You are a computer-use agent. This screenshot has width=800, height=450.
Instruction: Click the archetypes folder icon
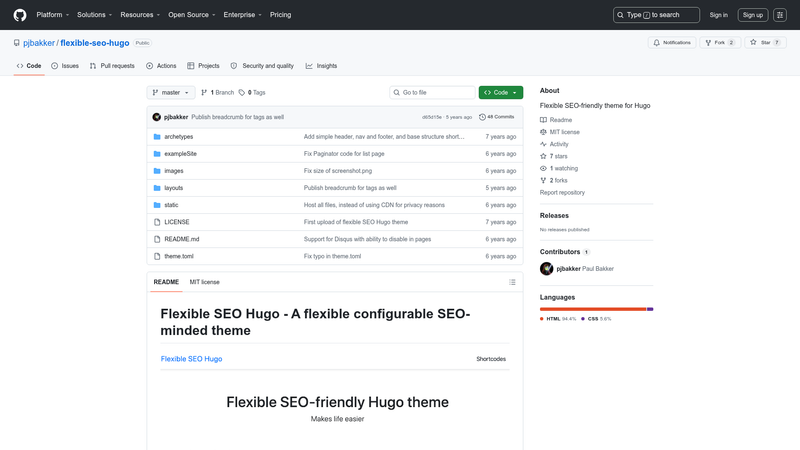click(157, 137)
